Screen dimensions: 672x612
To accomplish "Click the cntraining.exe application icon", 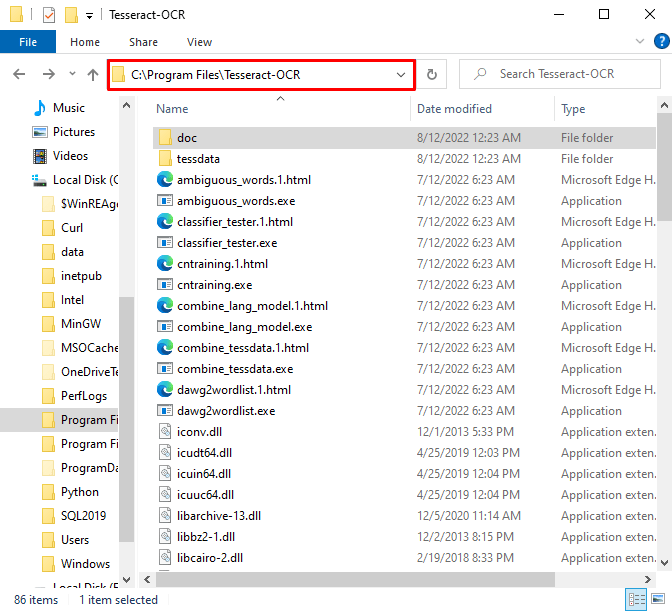I will [x=165, y=285].
